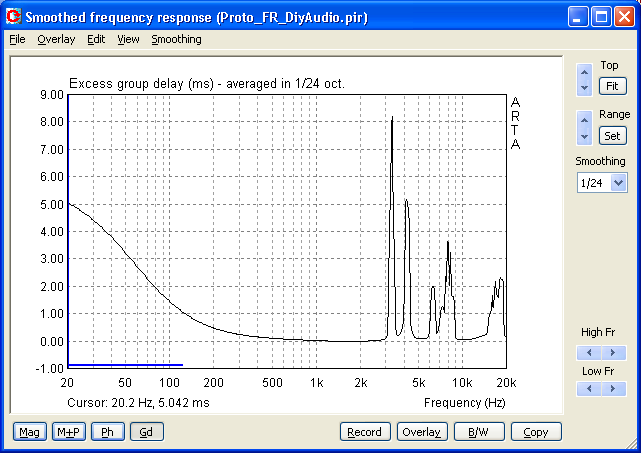Switch to M+P view
The height and width of the screenshot is (453, 641).
pos(69,432)
